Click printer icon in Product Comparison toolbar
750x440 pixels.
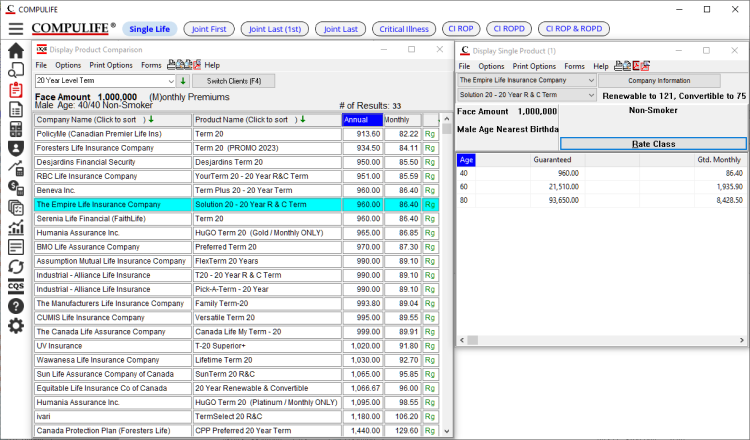tap(172, 65)
